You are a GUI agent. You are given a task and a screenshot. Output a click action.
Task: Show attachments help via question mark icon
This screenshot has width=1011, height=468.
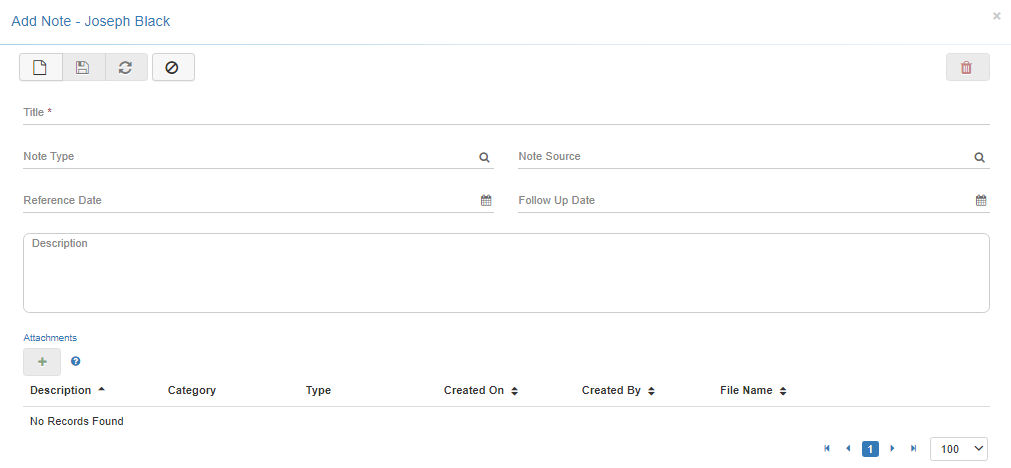click(76, 362)
